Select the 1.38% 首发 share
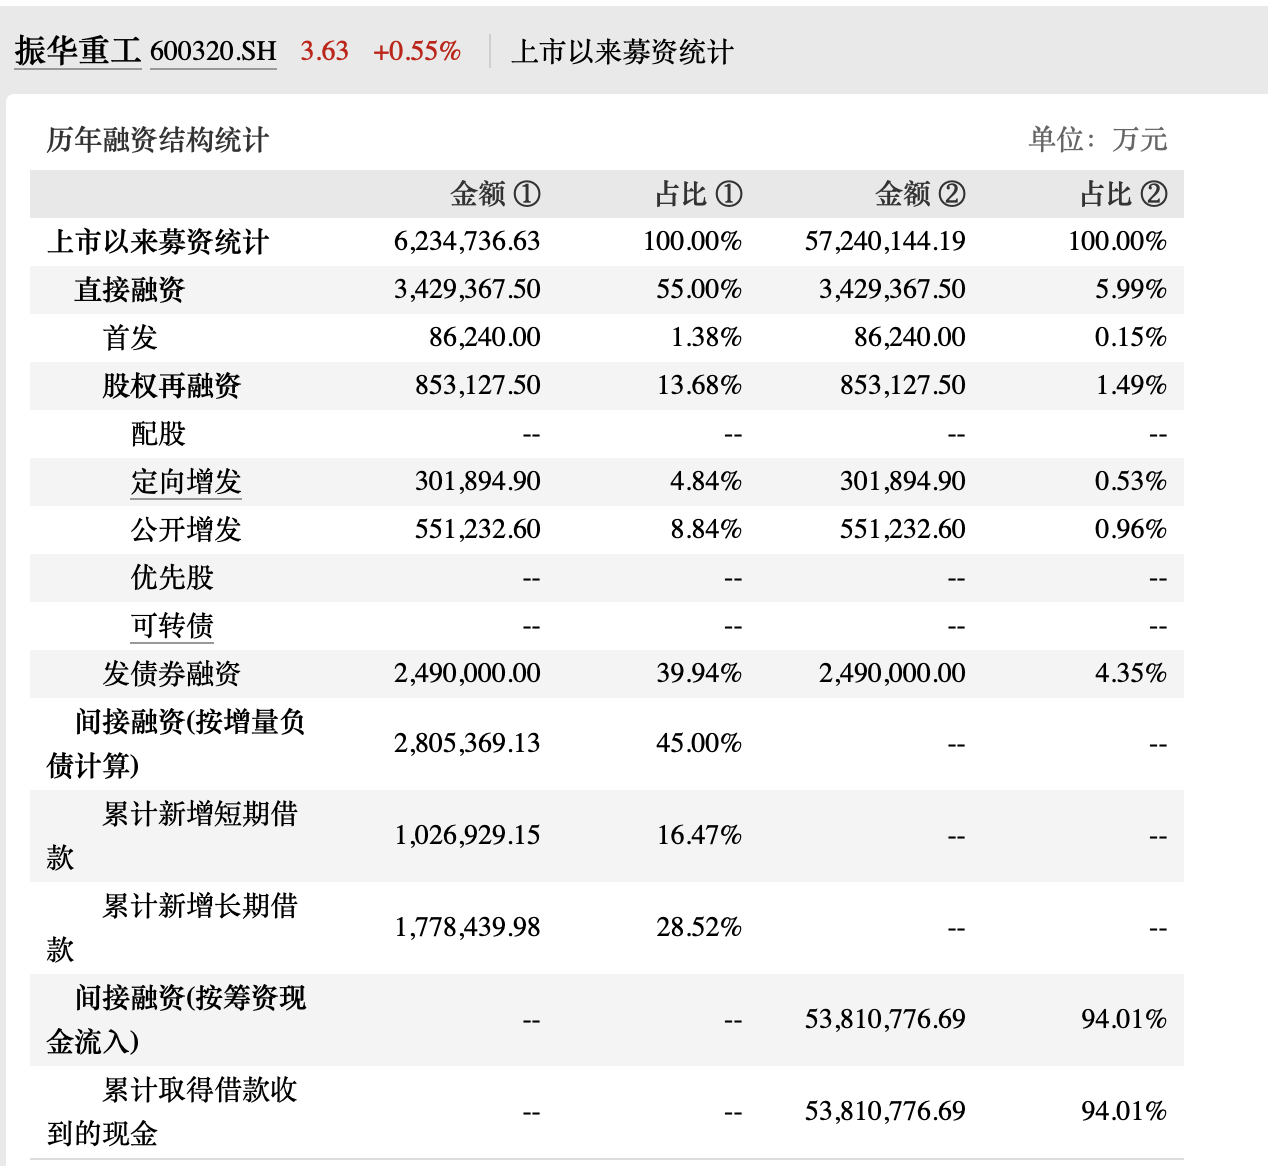Image resolution: width=1268 pixels, height=1166 pixels. 706,337
